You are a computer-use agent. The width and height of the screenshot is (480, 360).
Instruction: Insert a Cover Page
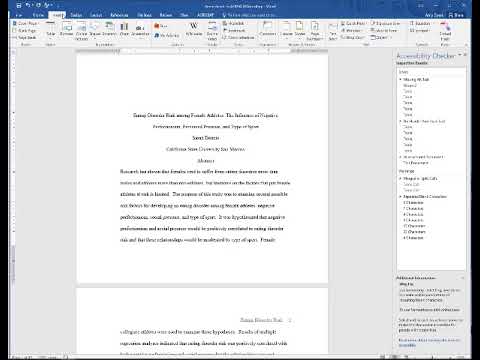(25, 23)
